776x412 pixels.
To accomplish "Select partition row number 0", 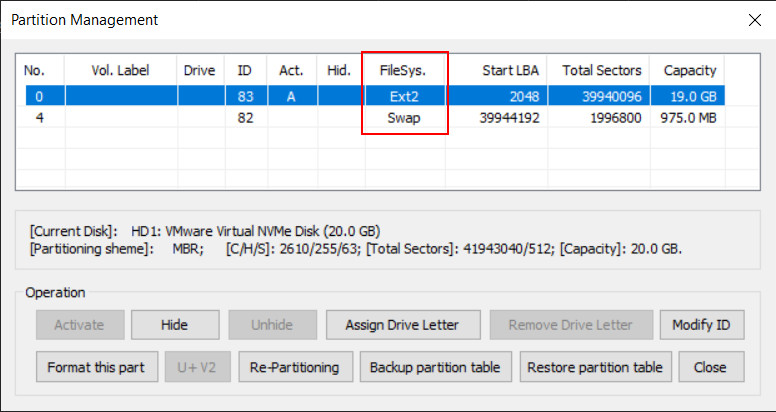I will (375, 96).
